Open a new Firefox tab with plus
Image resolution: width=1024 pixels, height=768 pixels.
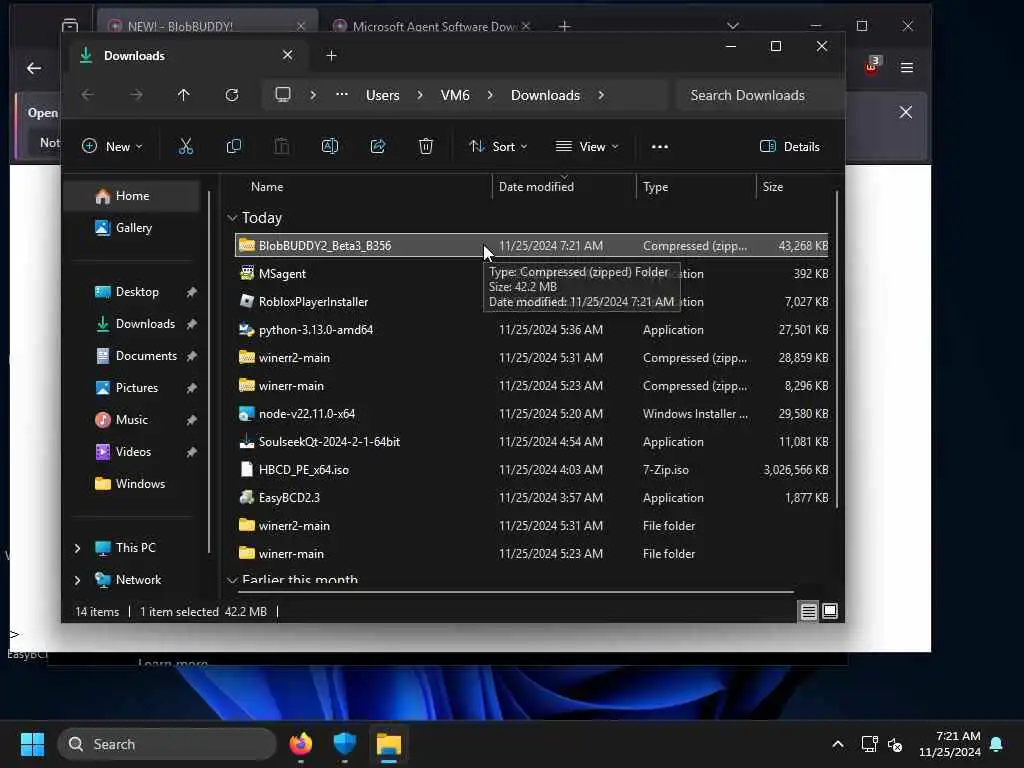pos(564,26)
